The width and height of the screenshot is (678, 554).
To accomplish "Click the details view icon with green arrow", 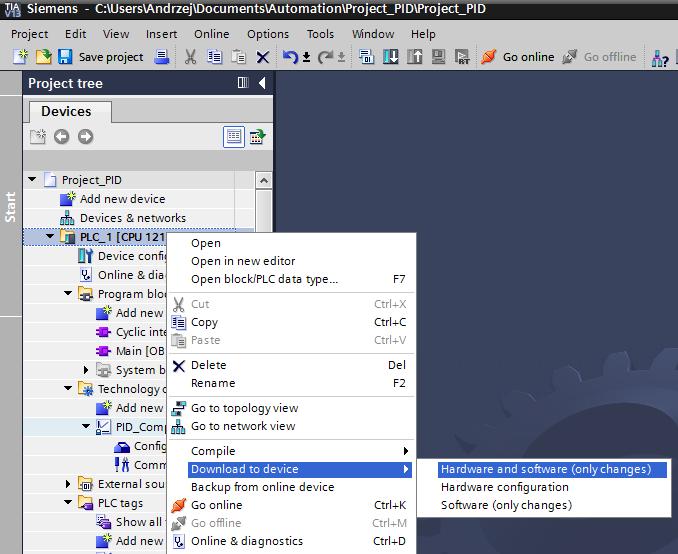I will [x=257, y=137].
